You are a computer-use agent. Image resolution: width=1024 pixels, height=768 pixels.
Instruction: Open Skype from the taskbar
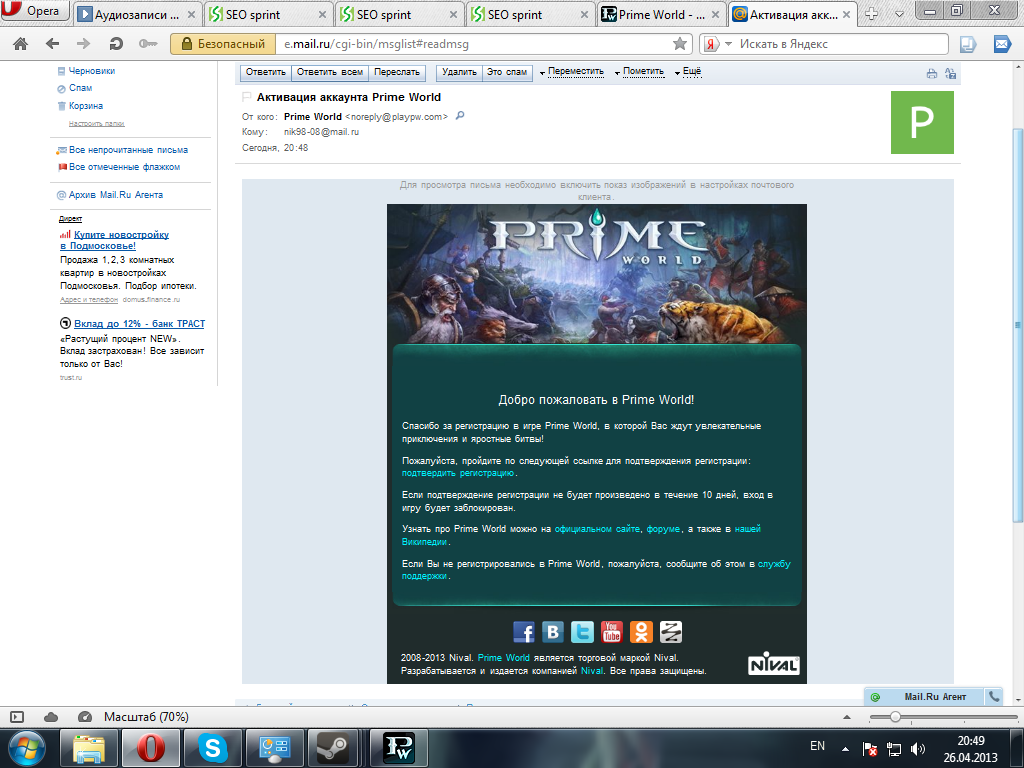(212, 748)
